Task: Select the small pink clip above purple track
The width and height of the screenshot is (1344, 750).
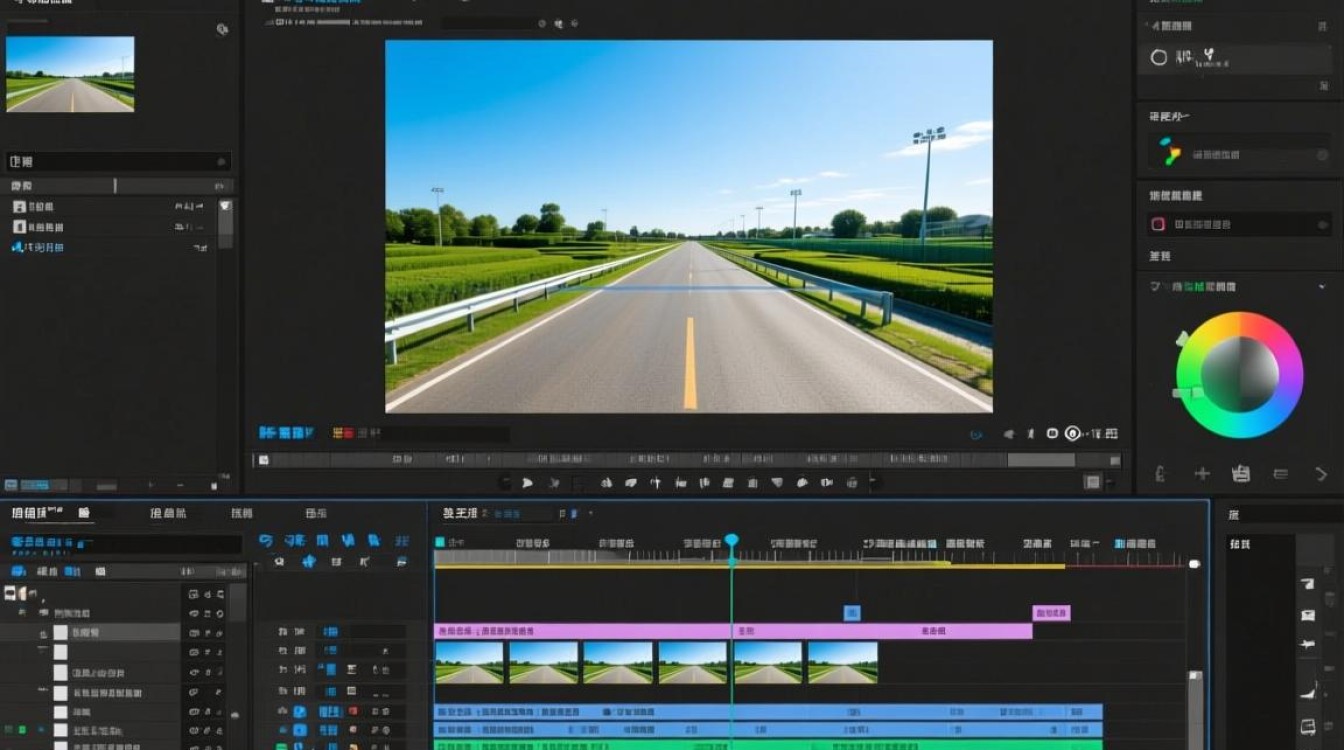Action: [1051, 613]
